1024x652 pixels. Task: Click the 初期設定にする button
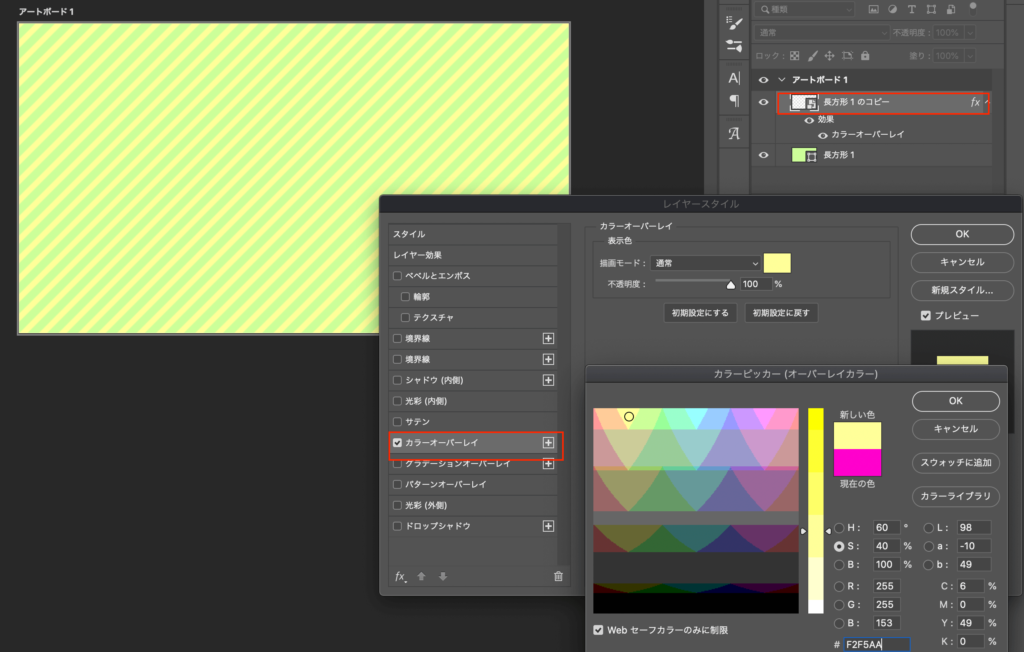[x=700, y=313]
